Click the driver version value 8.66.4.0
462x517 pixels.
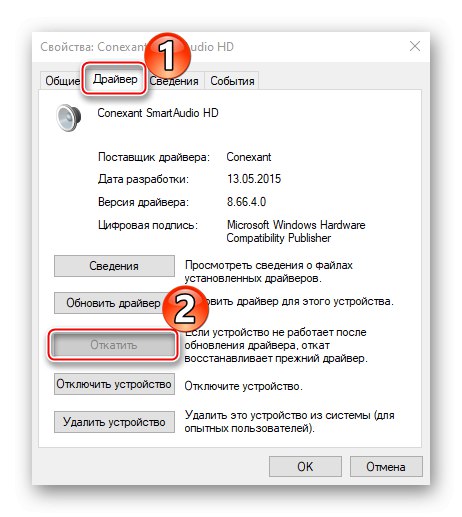(x=246, y=202)
